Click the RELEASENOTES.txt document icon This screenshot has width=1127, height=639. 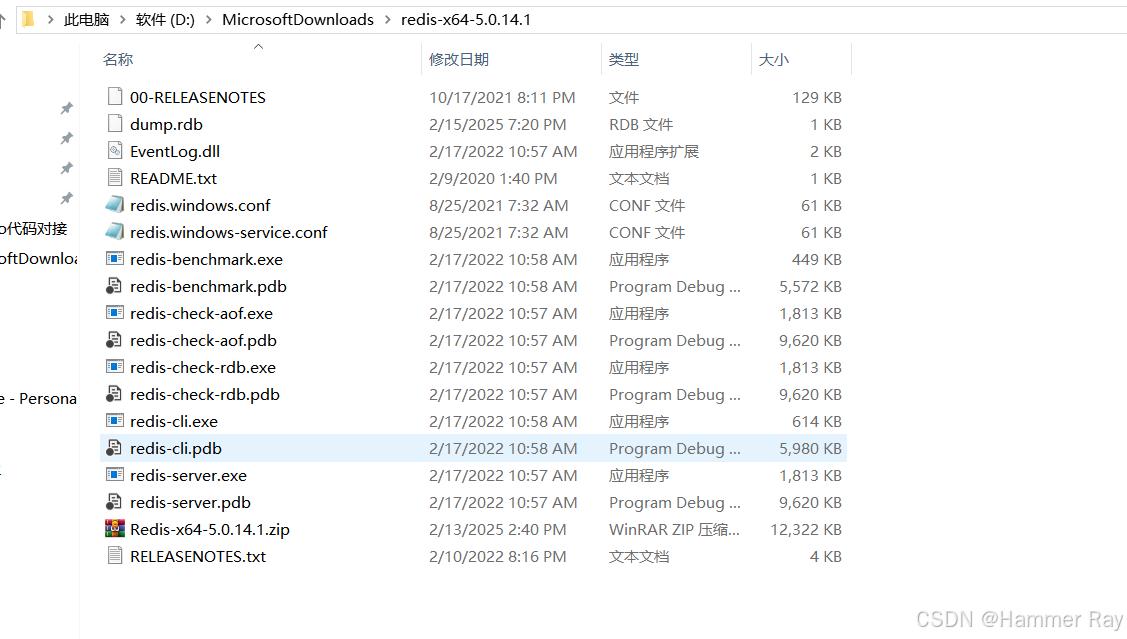[115, 556]
